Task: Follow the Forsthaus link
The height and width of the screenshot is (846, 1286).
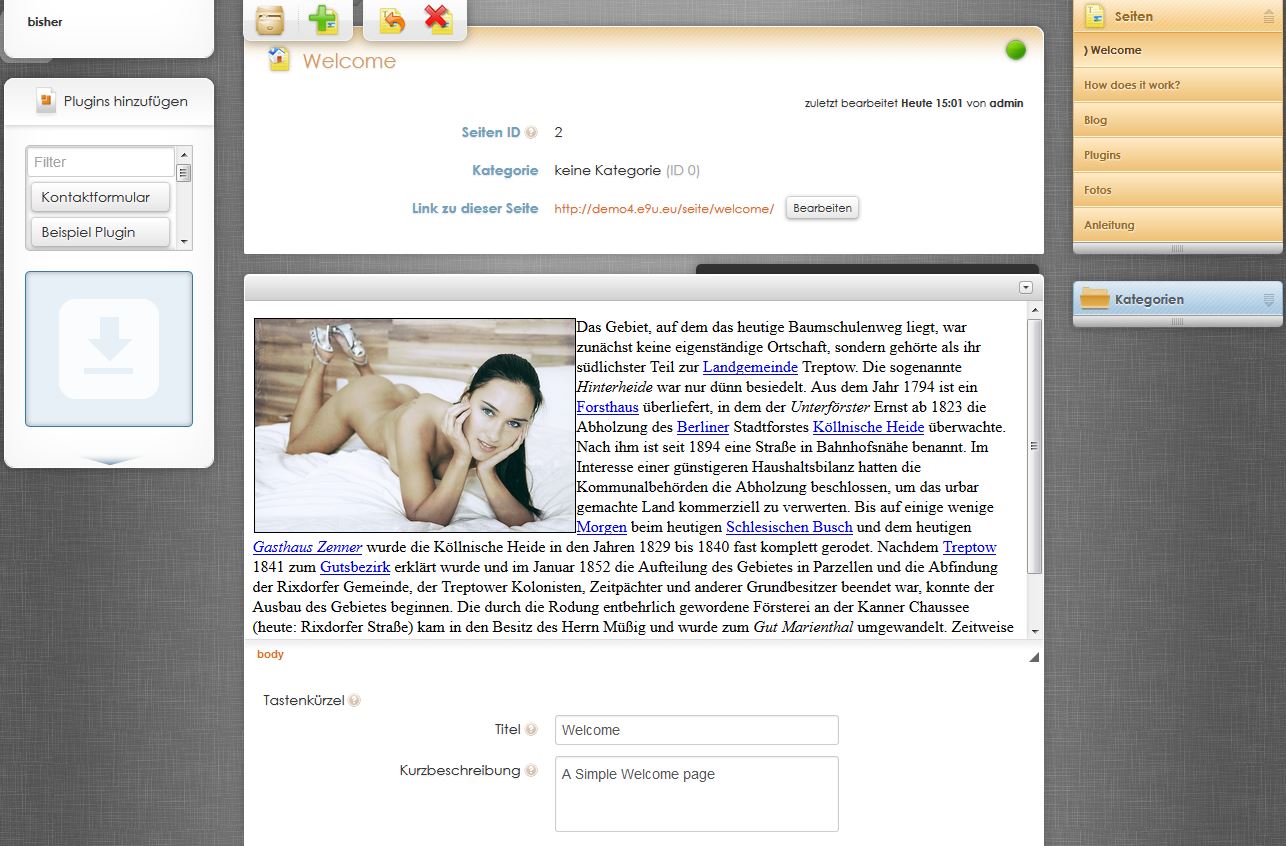Action: click(608, 407)
